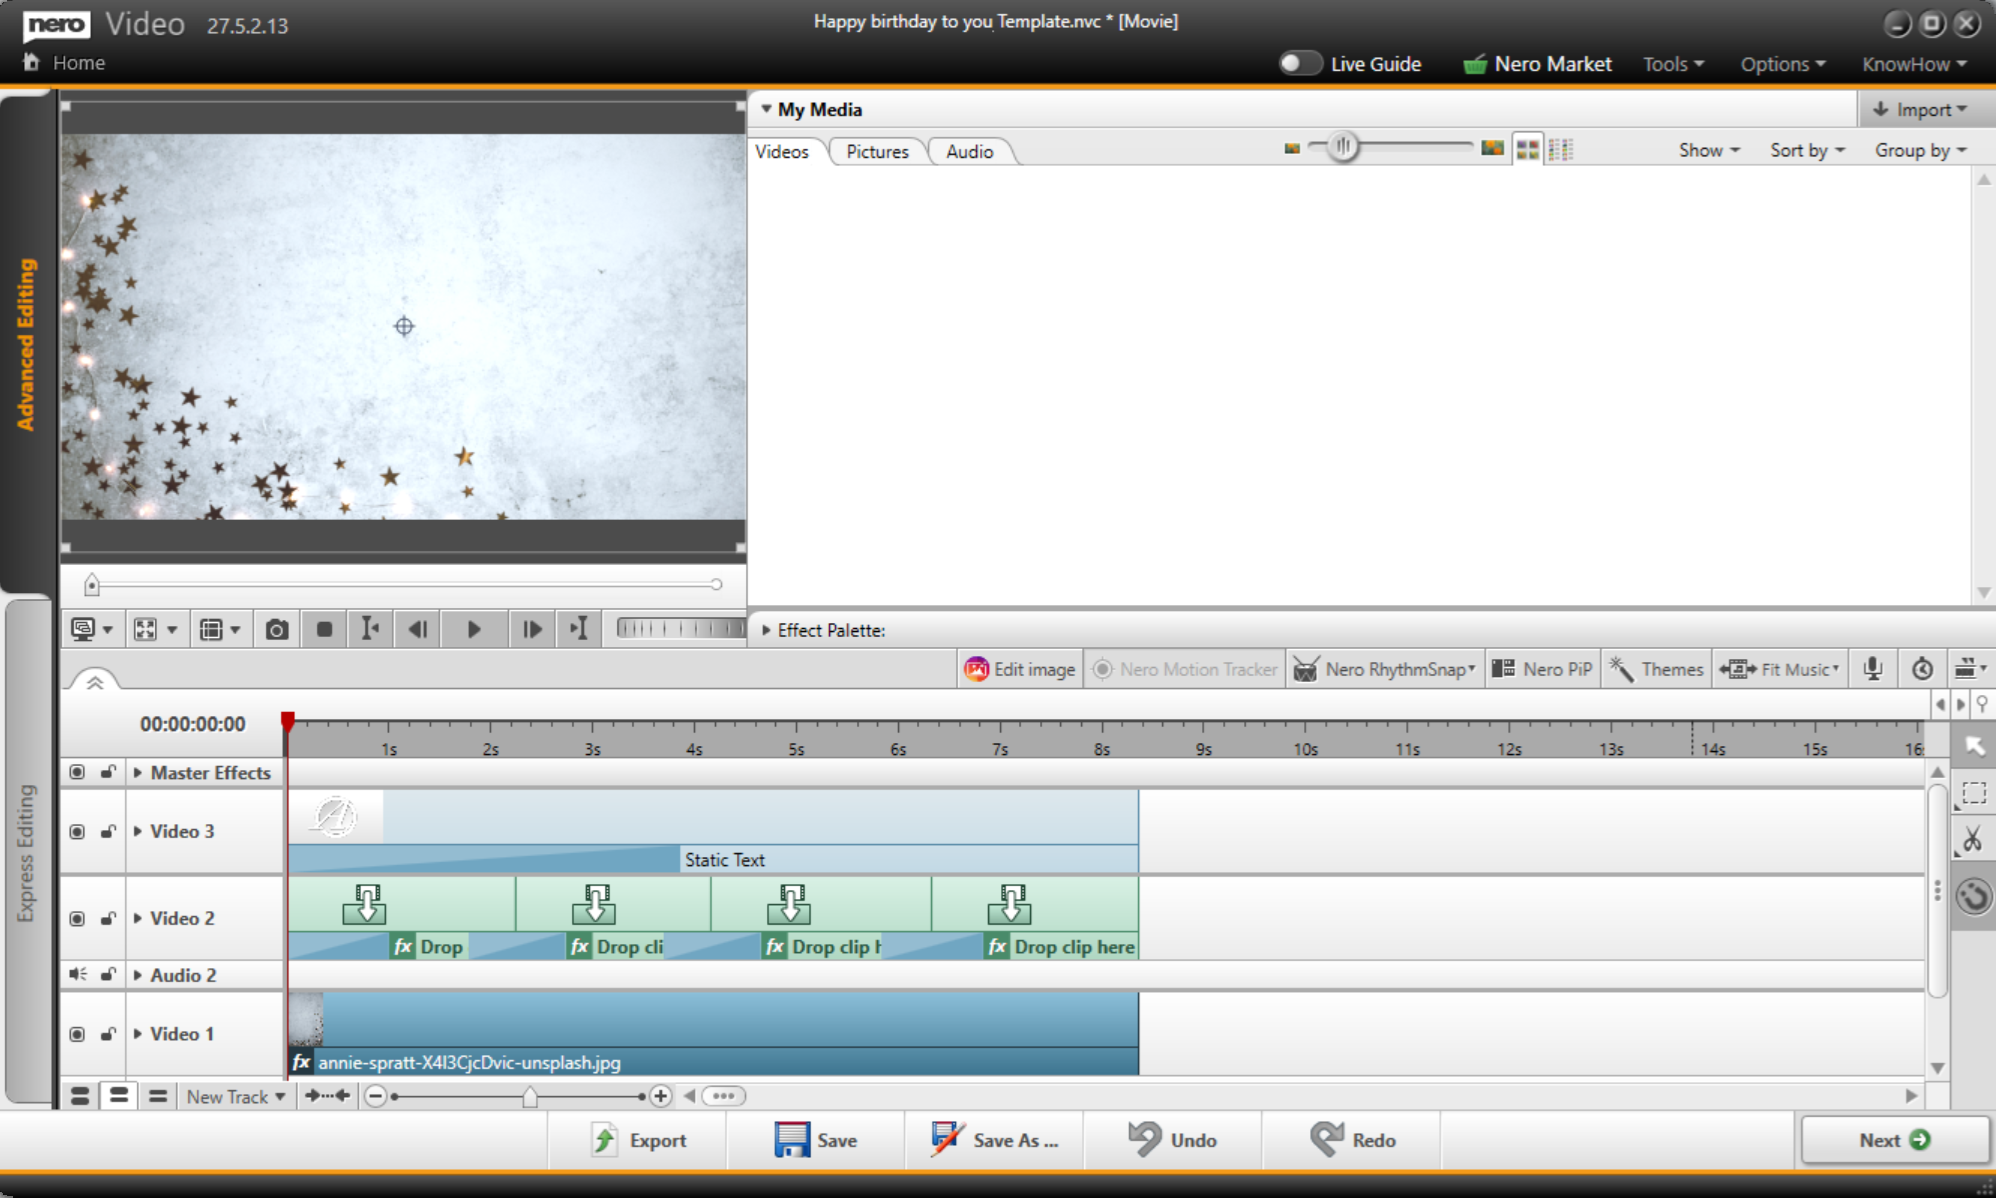Expand the Master Effects track
The height and width of the screenshot is (1198, 1996).
coord(138,772)
